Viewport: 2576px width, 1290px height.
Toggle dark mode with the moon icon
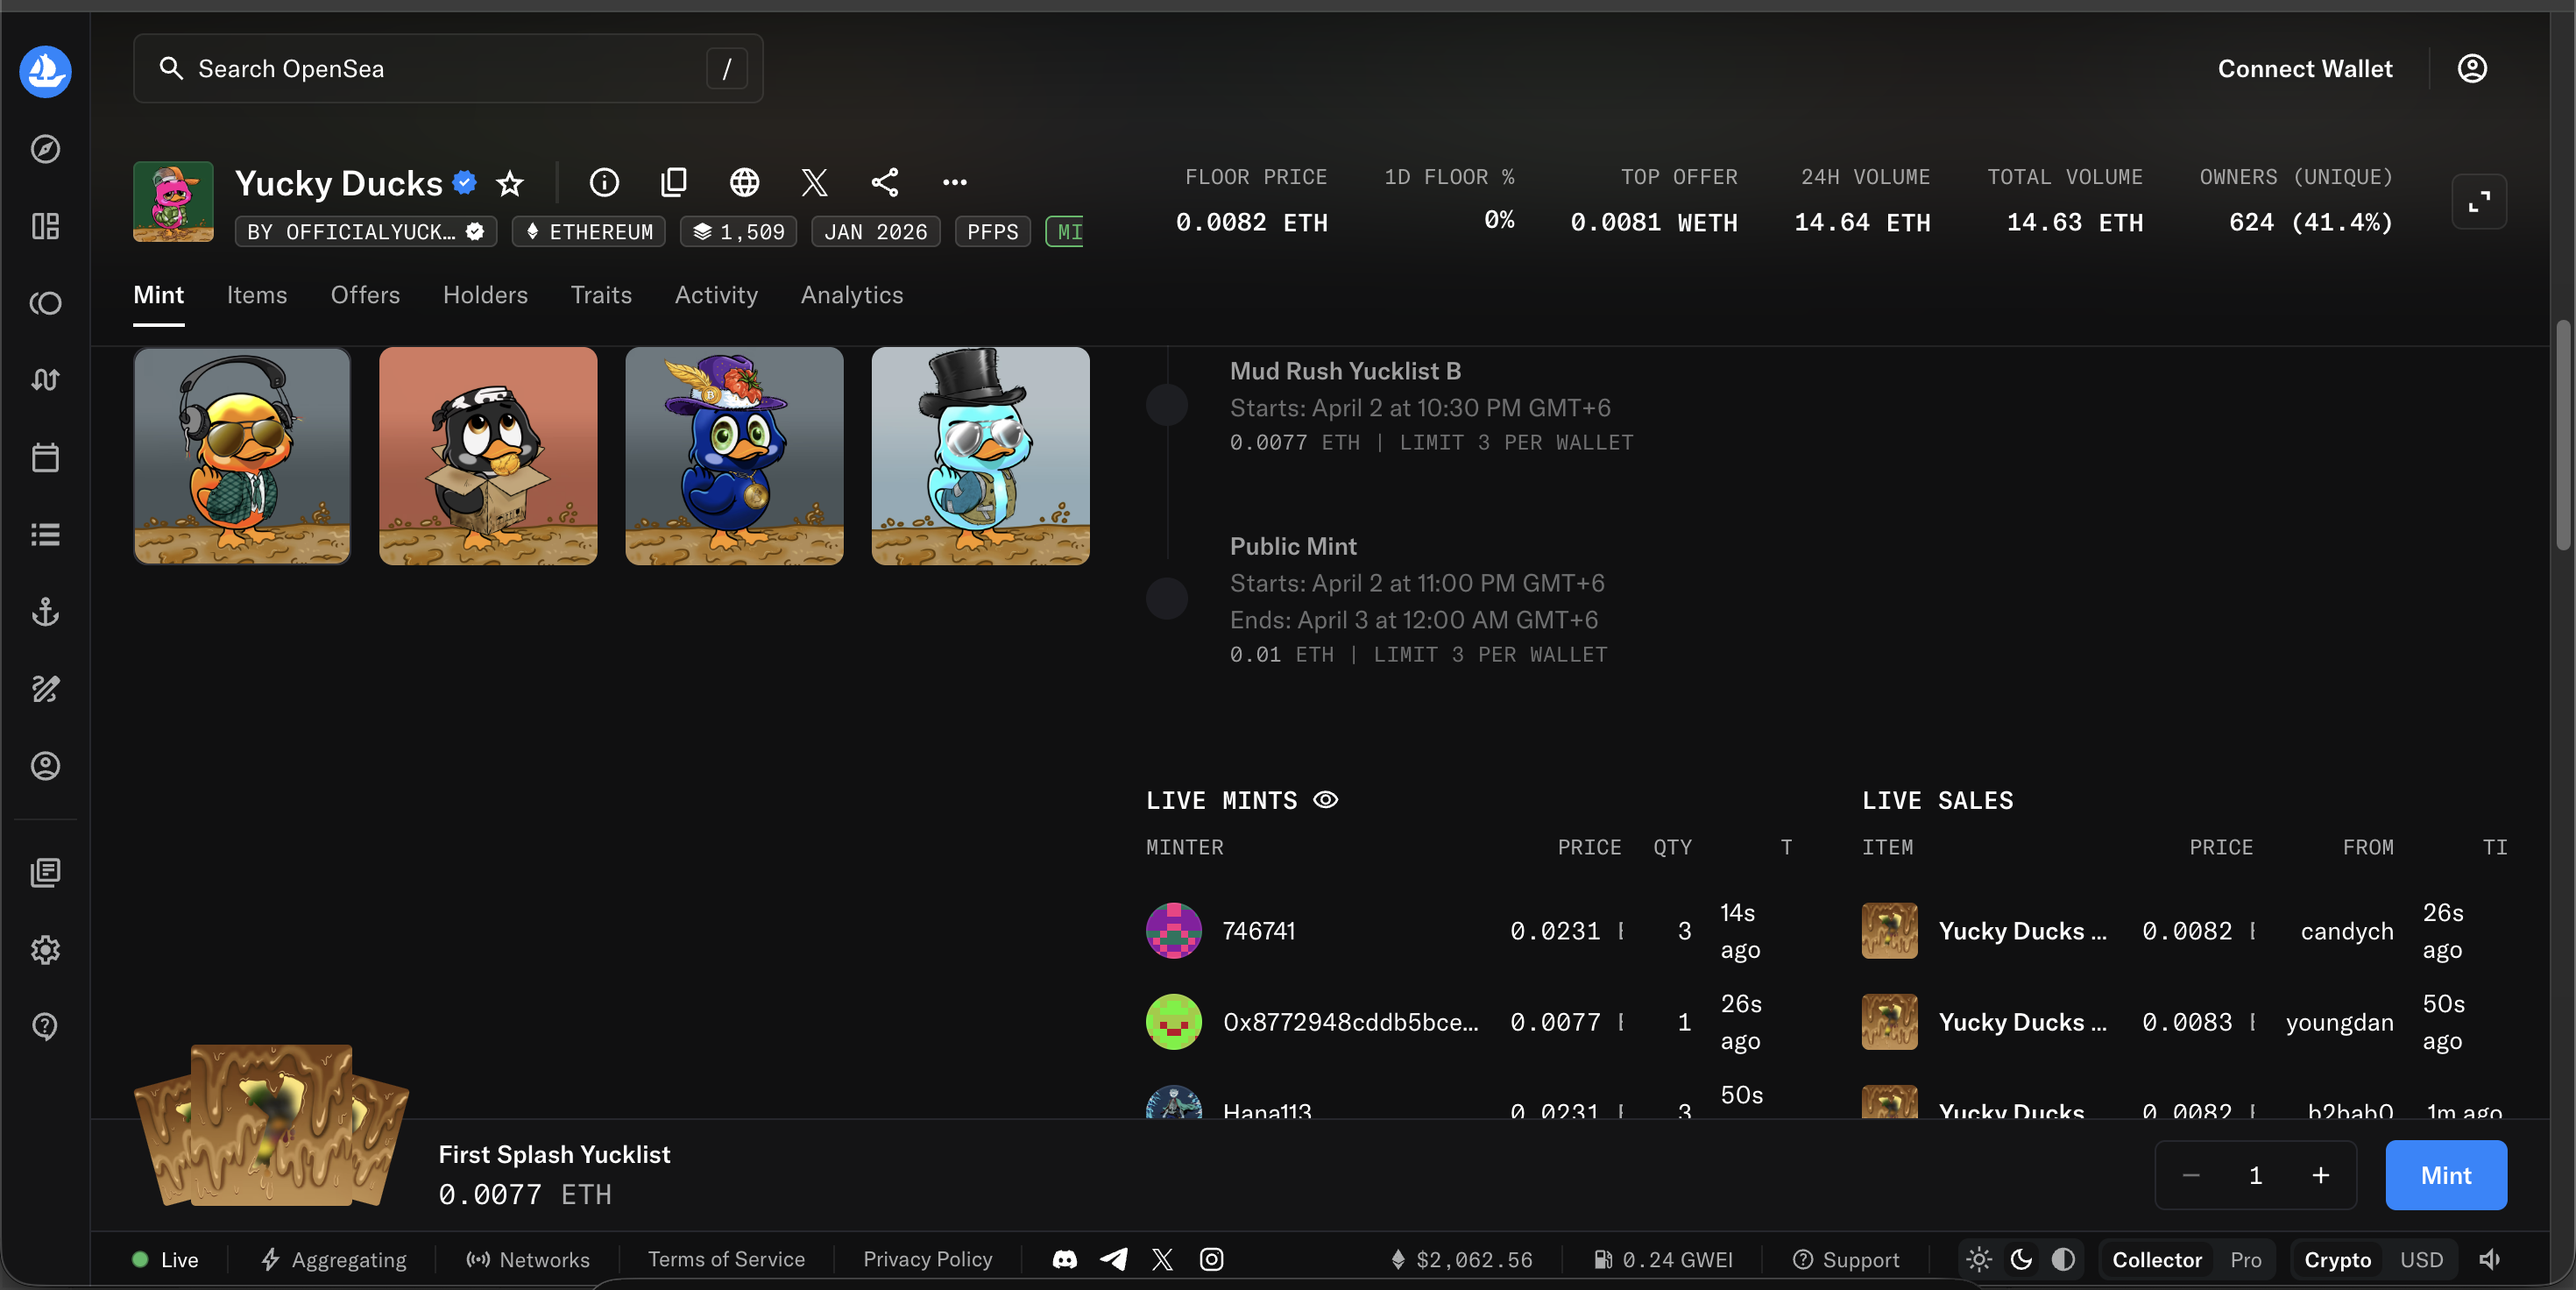2021,1259
